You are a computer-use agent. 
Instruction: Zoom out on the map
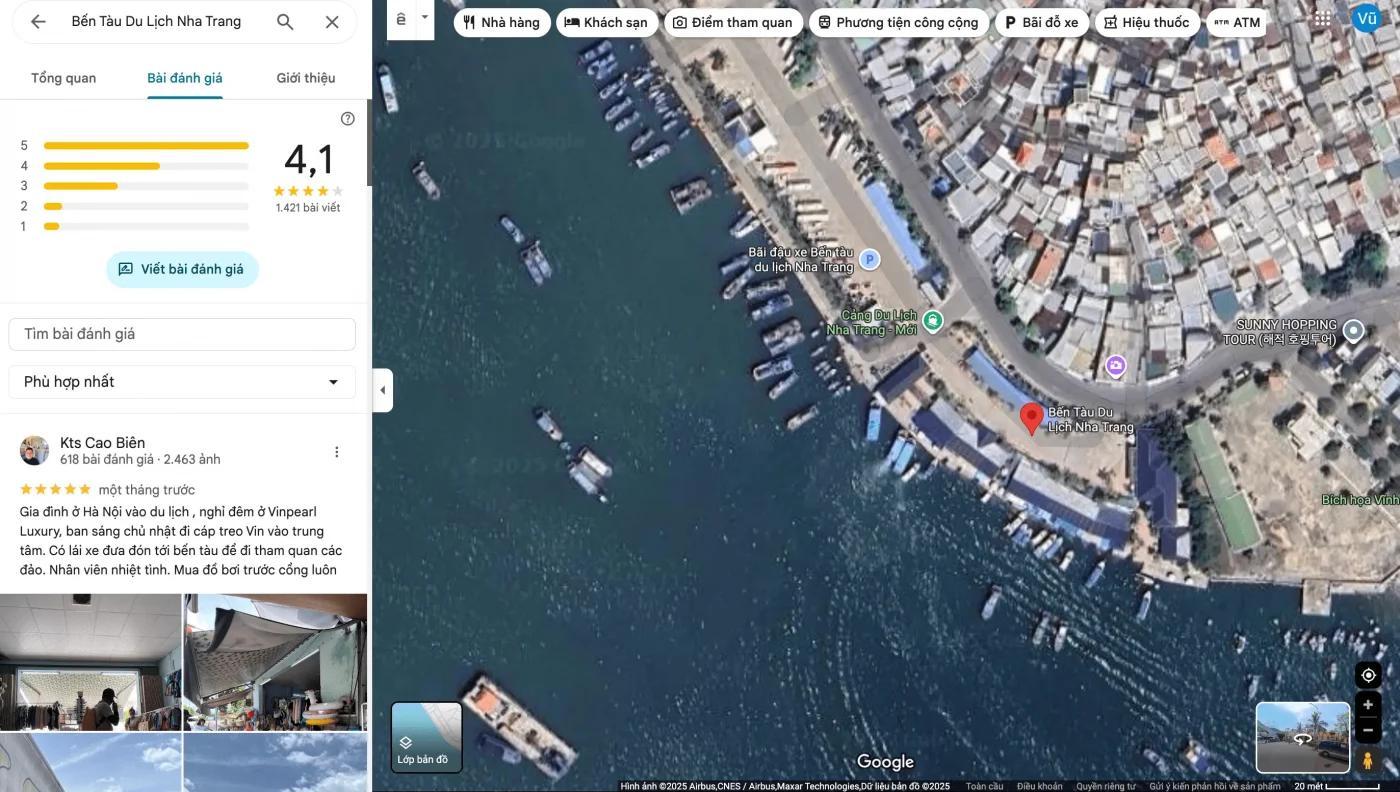pos(1368,731)
